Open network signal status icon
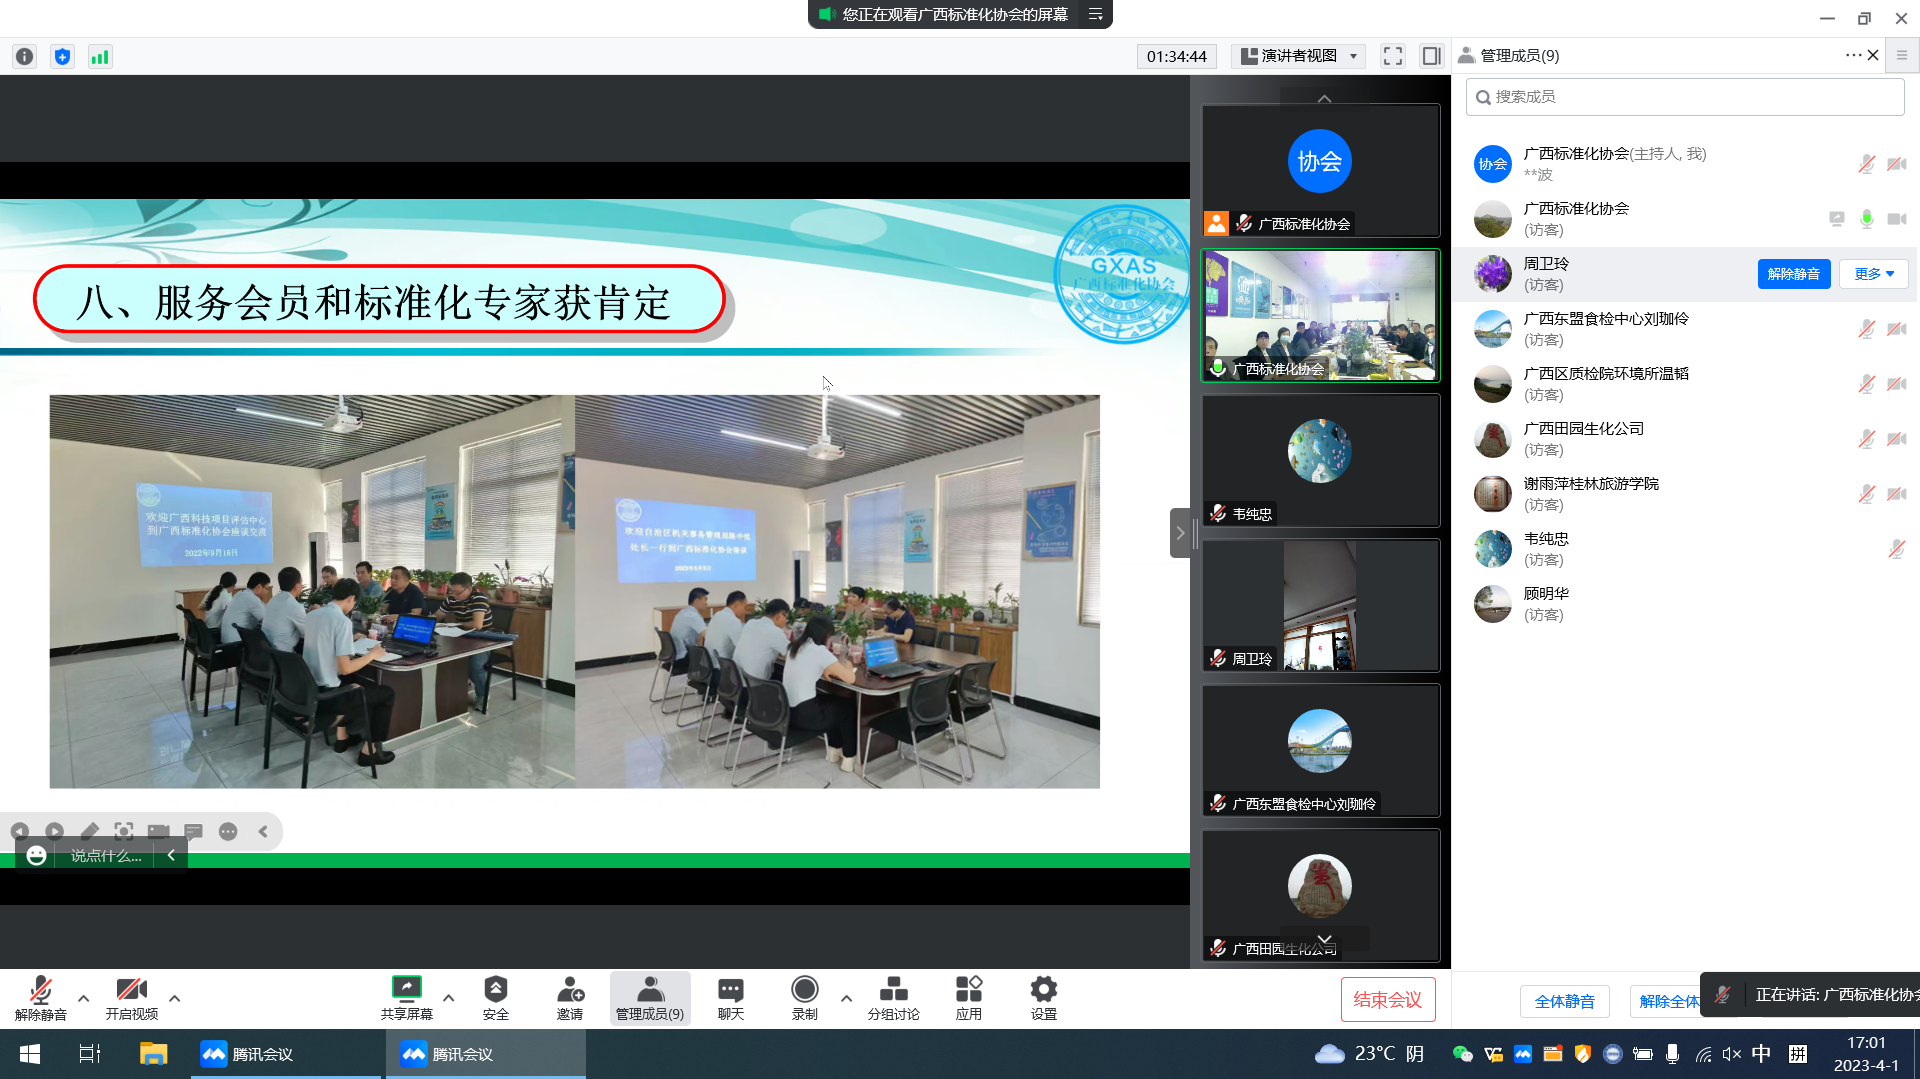The width and height of the screenshot is (1920, 1079). click(x=100, y=57)
